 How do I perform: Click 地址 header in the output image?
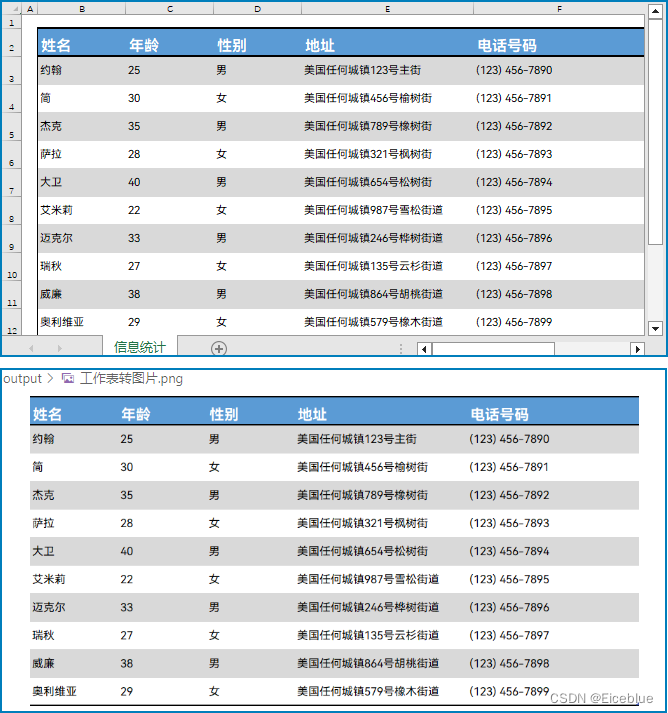[x=312, y=414]
